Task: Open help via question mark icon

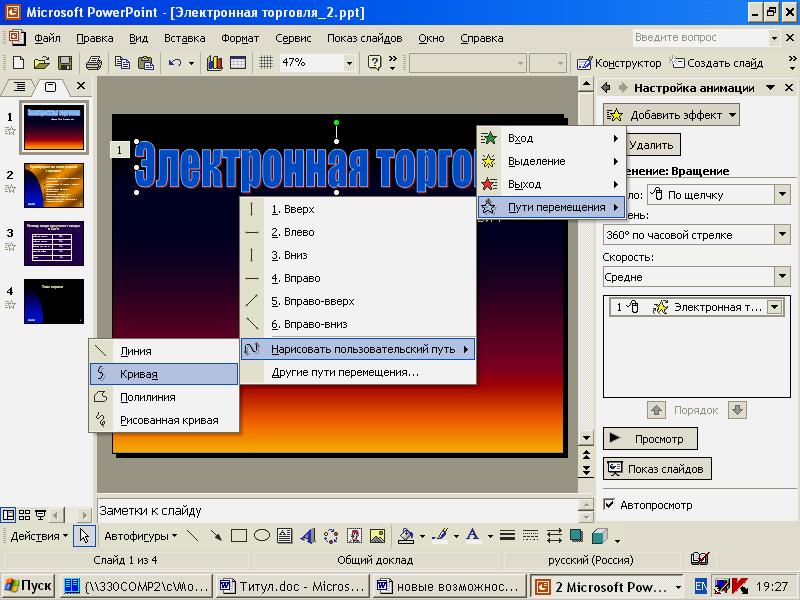Action: pyautogui.click(x=374, y=63)
